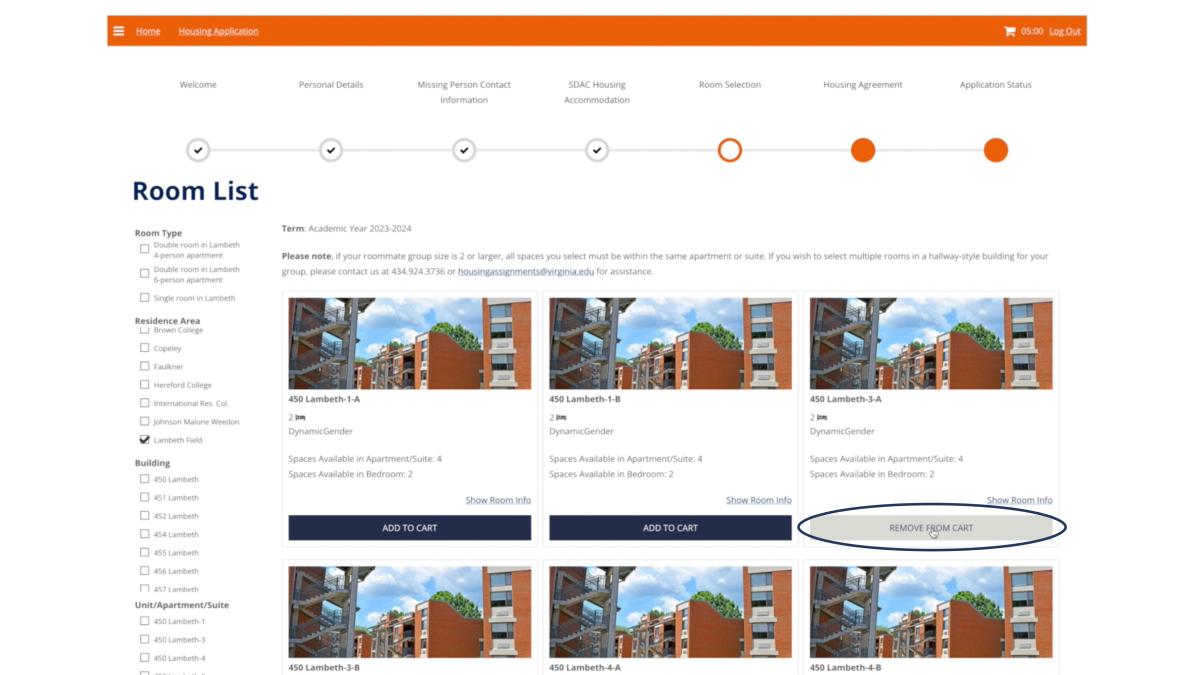Open the SDAC Housing Accommodation step label
The height and width of the screenshot is (675, 1200).
(597, 92)
